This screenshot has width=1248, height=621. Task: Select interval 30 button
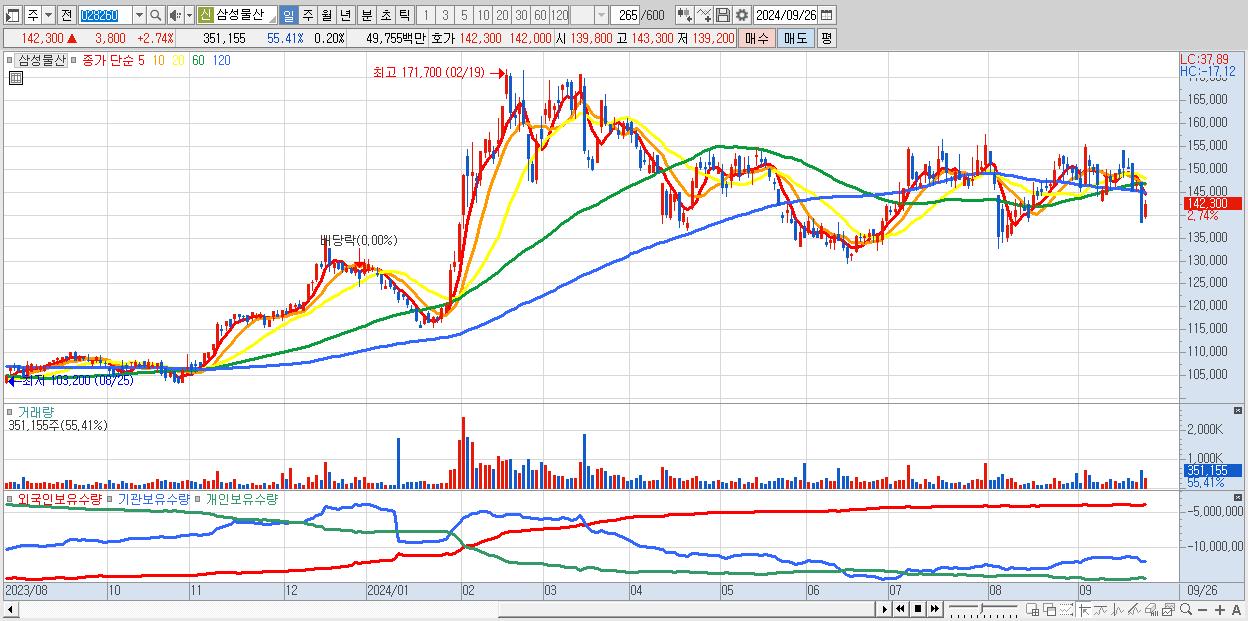coord(521,15)
